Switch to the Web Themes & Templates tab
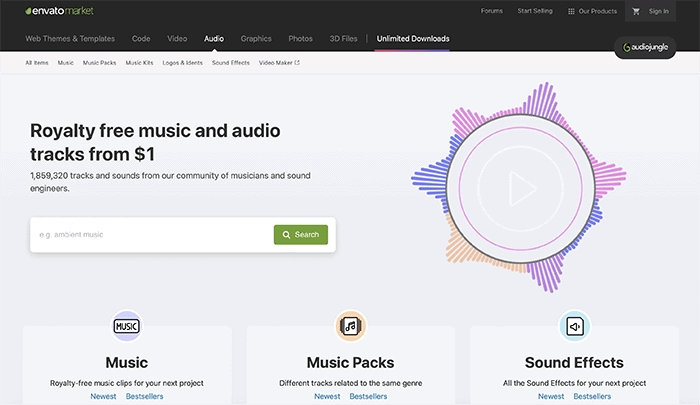Screen dimensions: 700x405 pos(70,39)
